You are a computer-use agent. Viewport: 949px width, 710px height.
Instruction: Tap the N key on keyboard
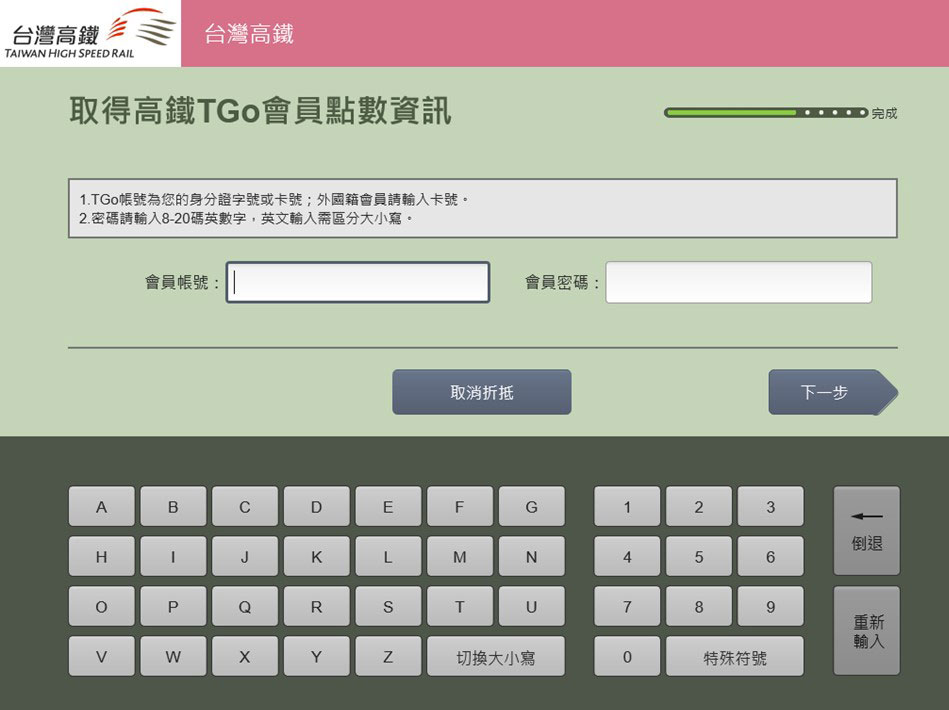tap(531, 556)
